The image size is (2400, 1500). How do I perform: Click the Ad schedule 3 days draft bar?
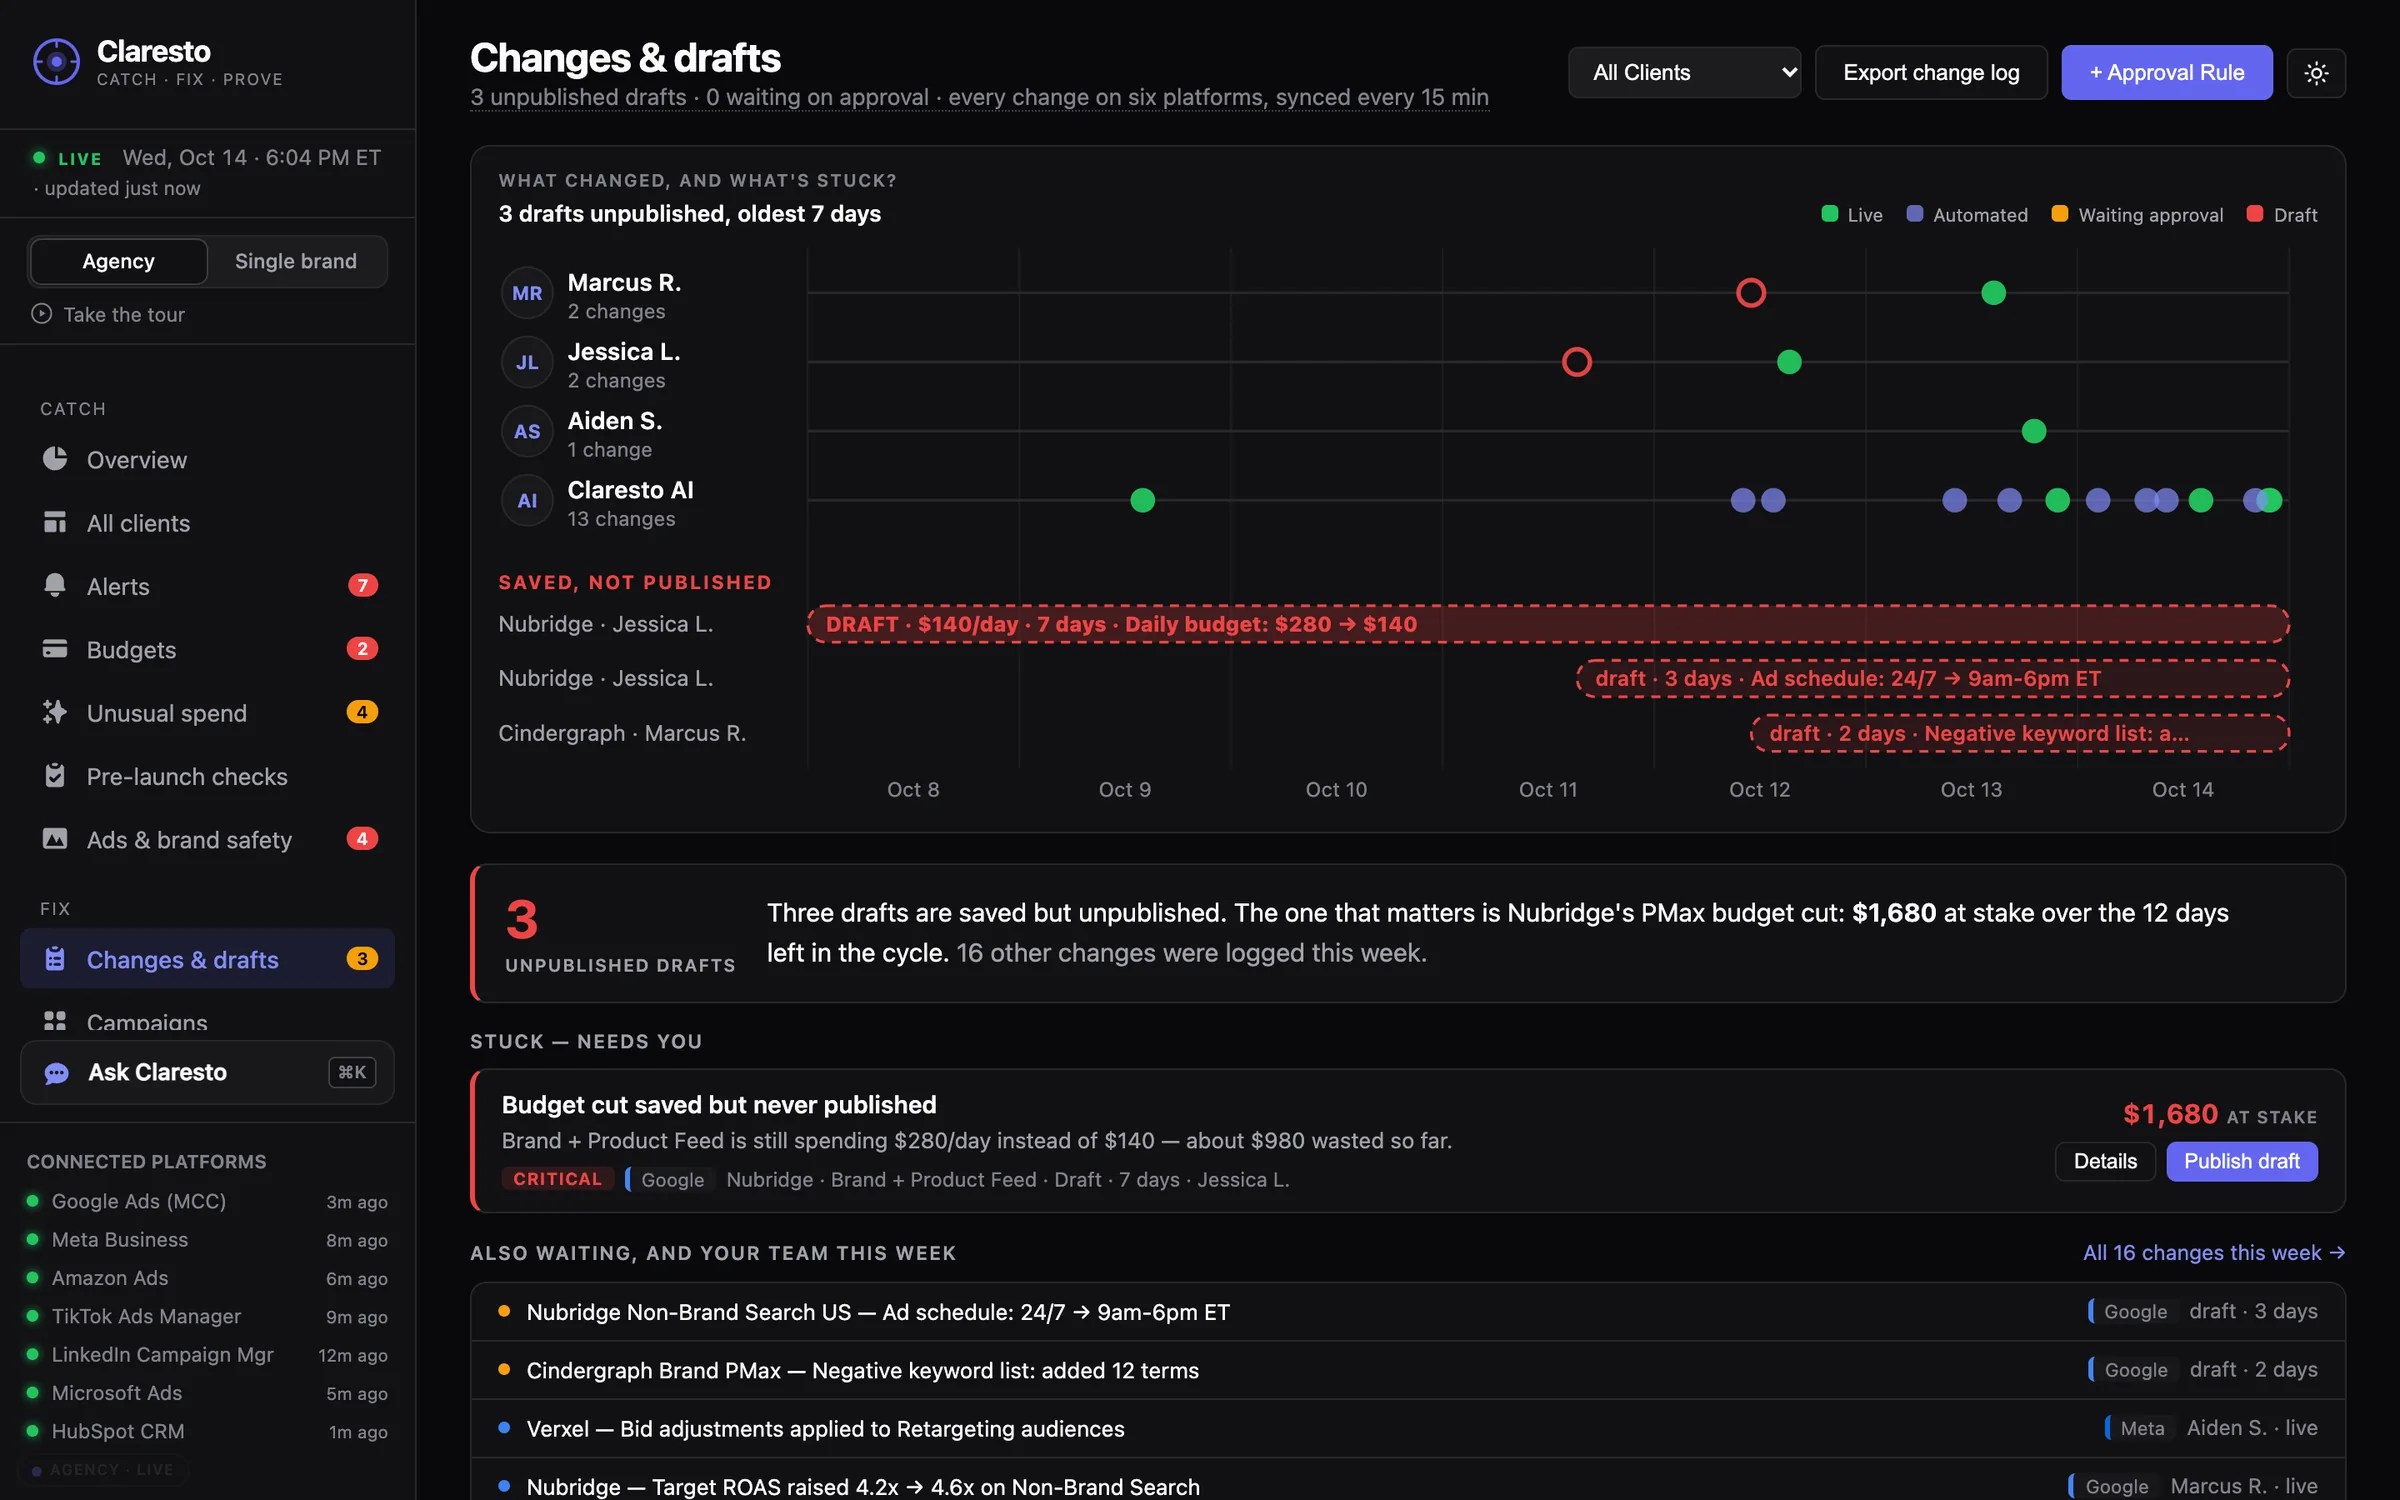coord(1932,678)
